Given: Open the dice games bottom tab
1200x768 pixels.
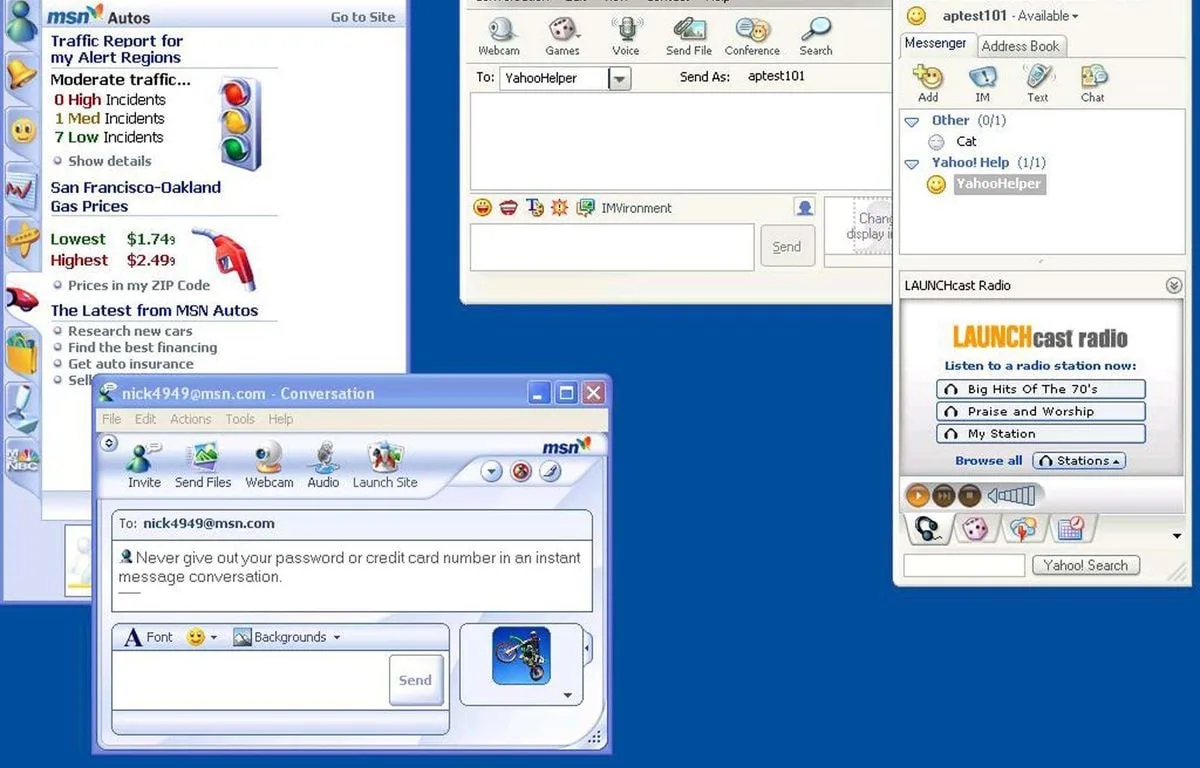Looking at the screenshot, I should (975, 528).
